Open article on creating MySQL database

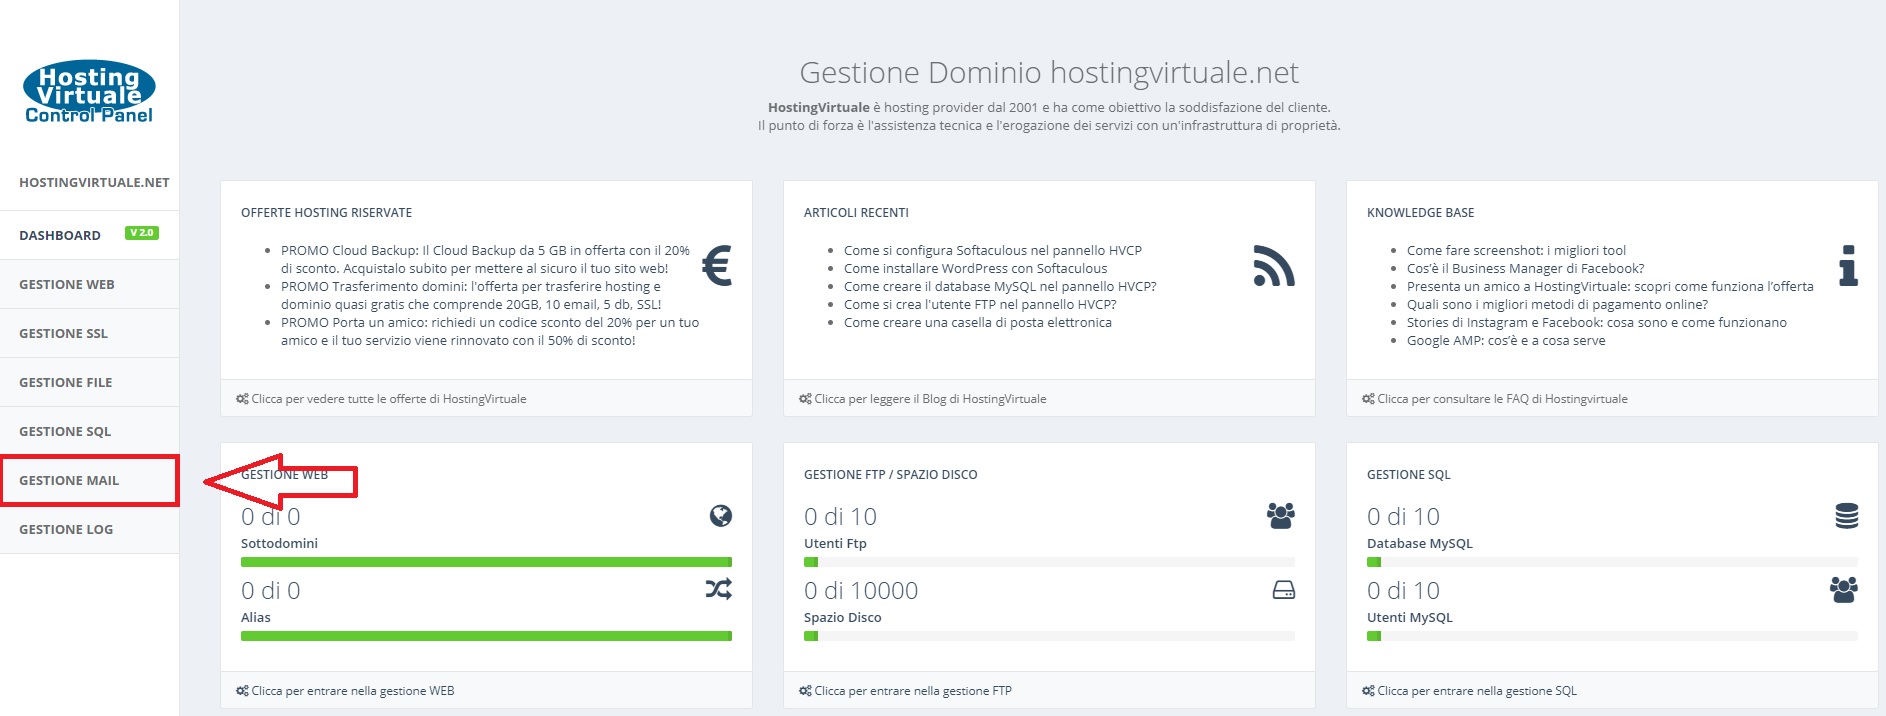coord(1000,286)
